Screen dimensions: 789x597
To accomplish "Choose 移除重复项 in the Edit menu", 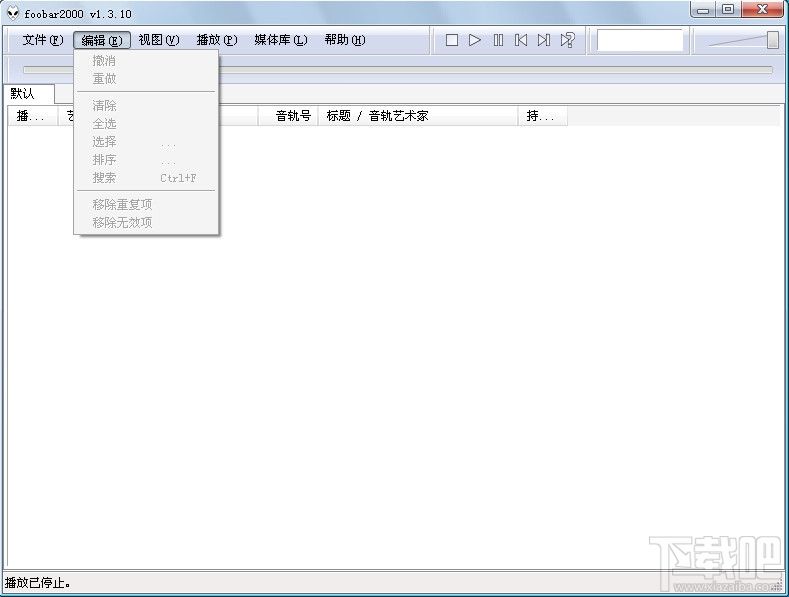I will tap(146, 205).
